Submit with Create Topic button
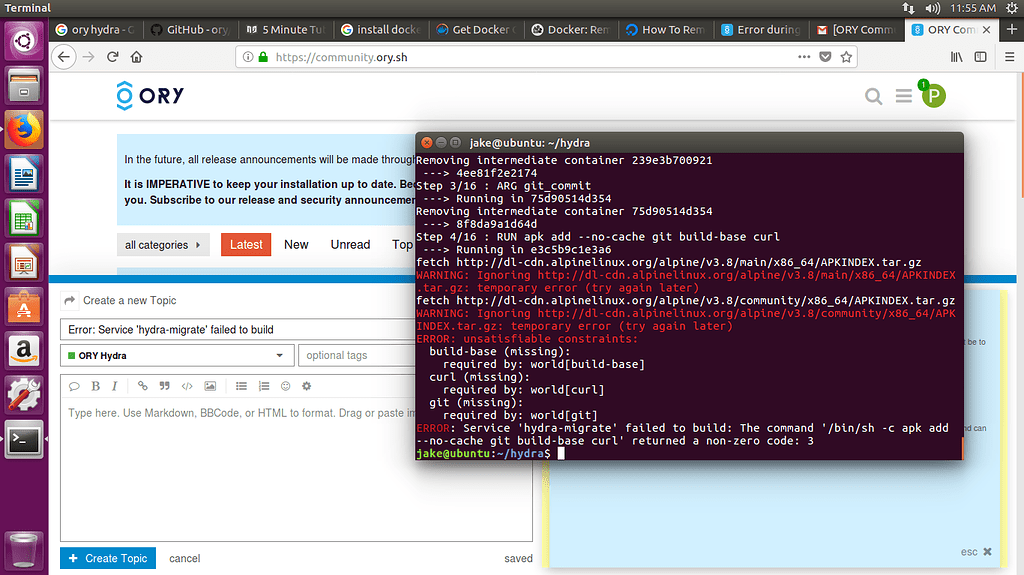 click(108, 559)
